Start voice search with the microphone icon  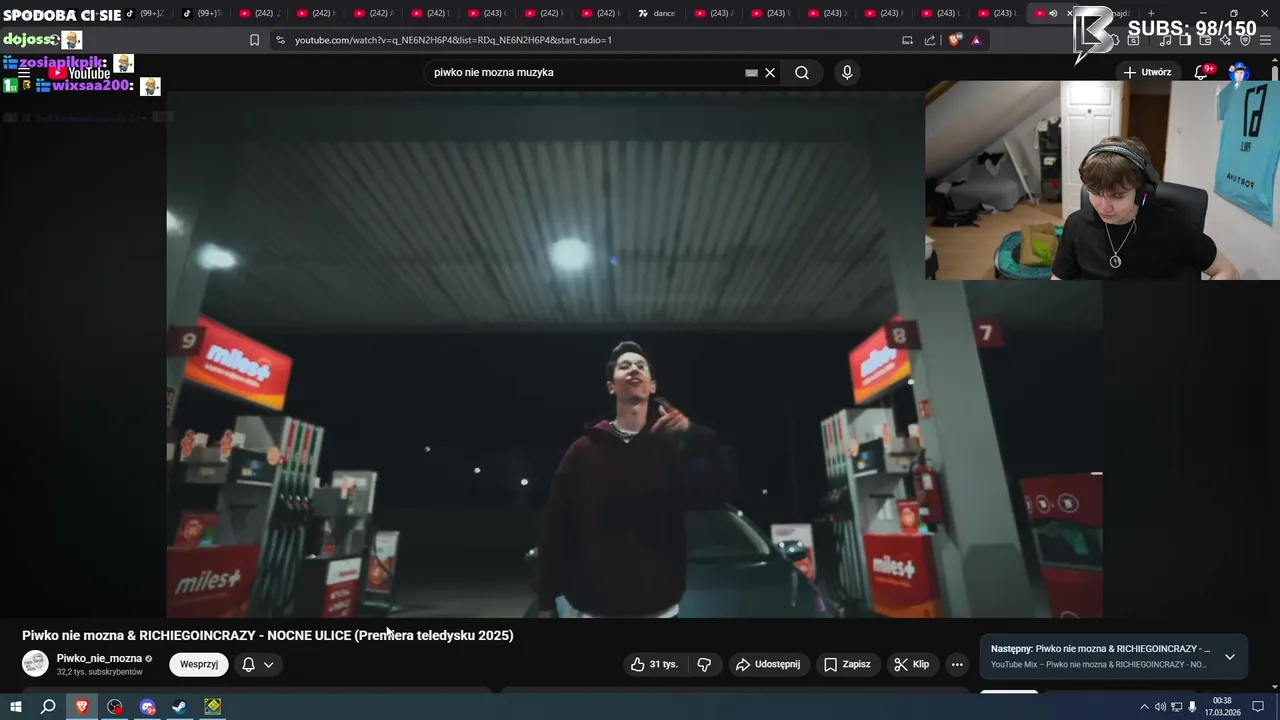[847, 72]
